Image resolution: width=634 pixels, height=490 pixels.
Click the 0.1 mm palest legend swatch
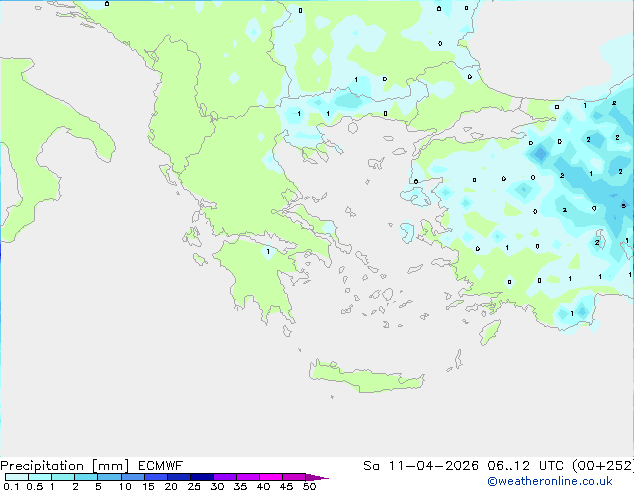click(17, 477)
